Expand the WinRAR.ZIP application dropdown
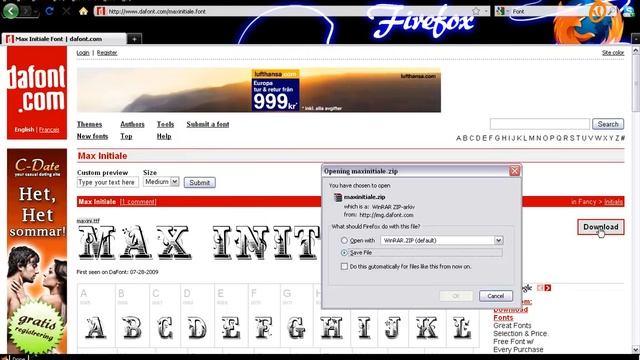Screen dimensions: 640x360 tap(498, 240)
